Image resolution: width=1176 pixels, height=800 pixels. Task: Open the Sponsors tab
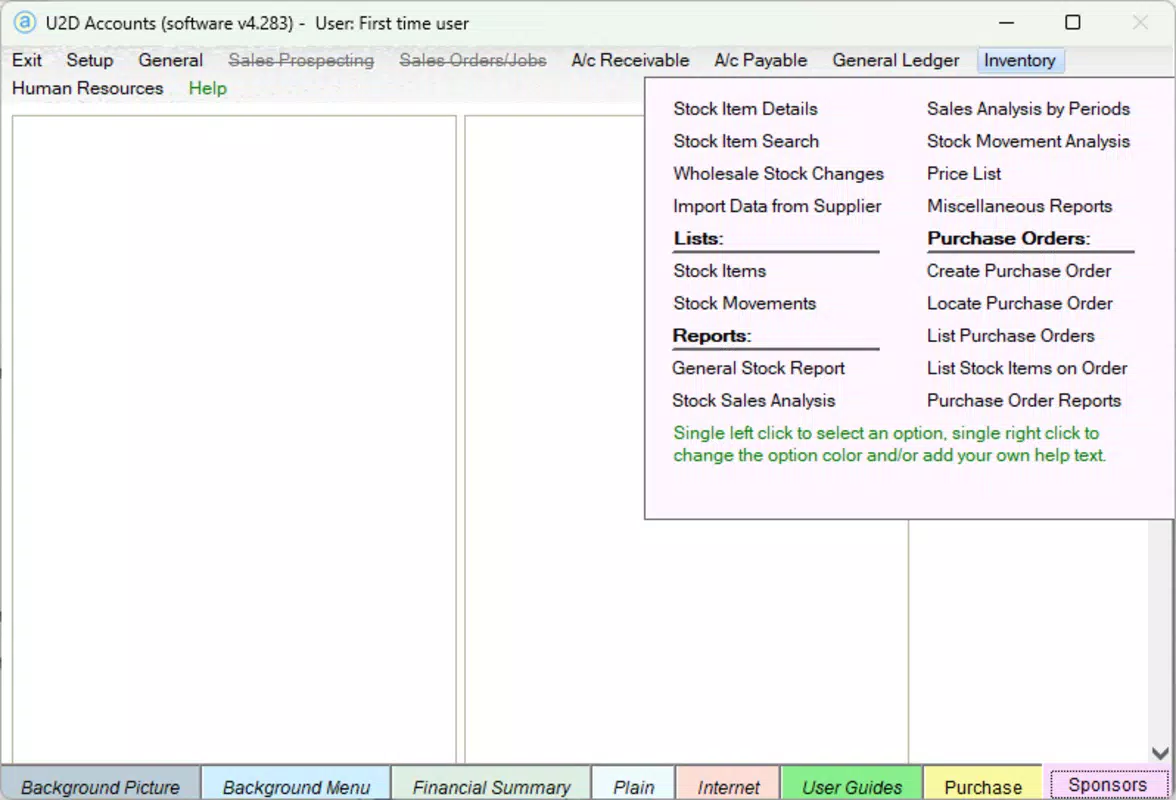pyautogui.click(x=1107, y=785)
